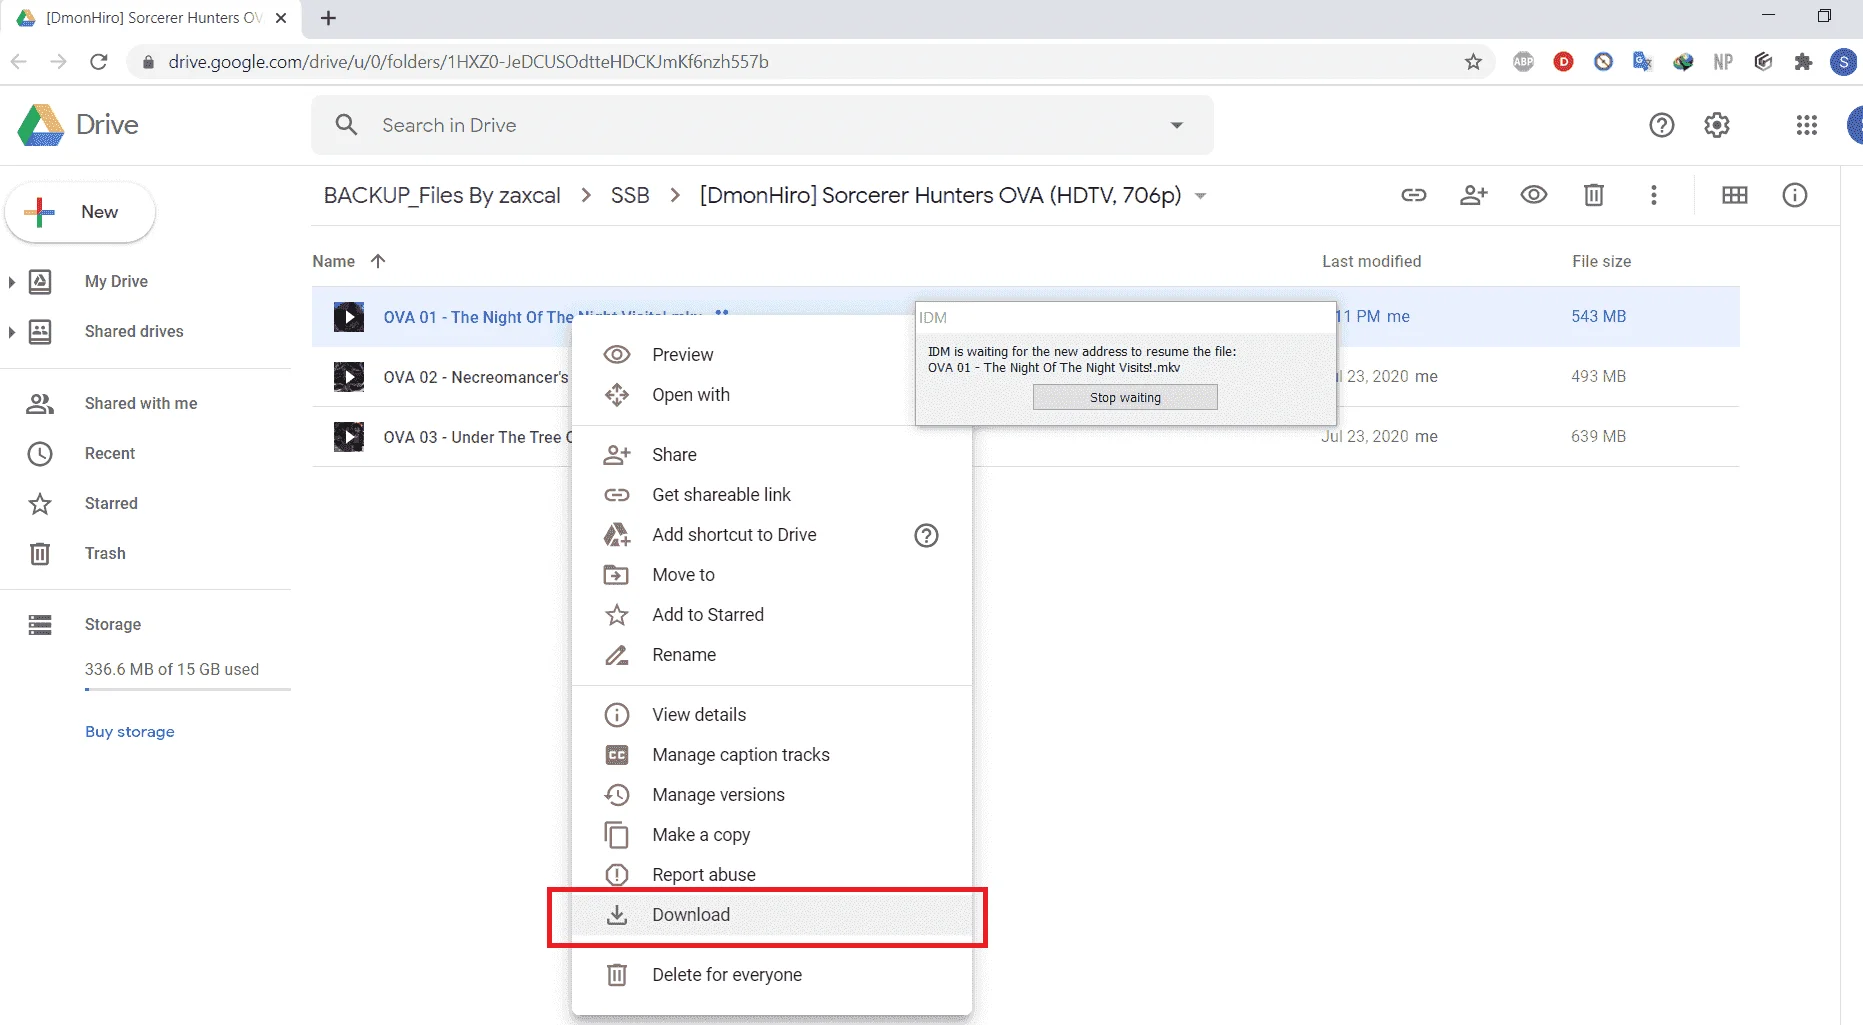This screenshot has height=1025, width=1863.
Task: Show the details info panel
Action: [x=1794, y=195]
